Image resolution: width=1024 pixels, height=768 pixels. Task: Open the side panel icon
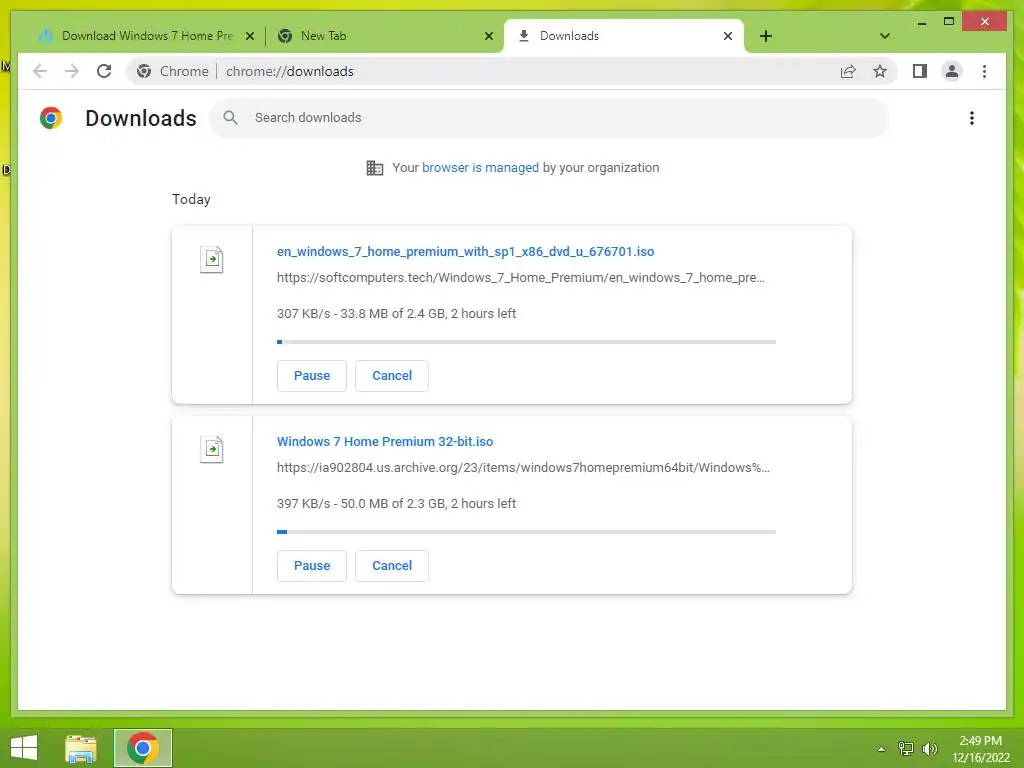920,71
